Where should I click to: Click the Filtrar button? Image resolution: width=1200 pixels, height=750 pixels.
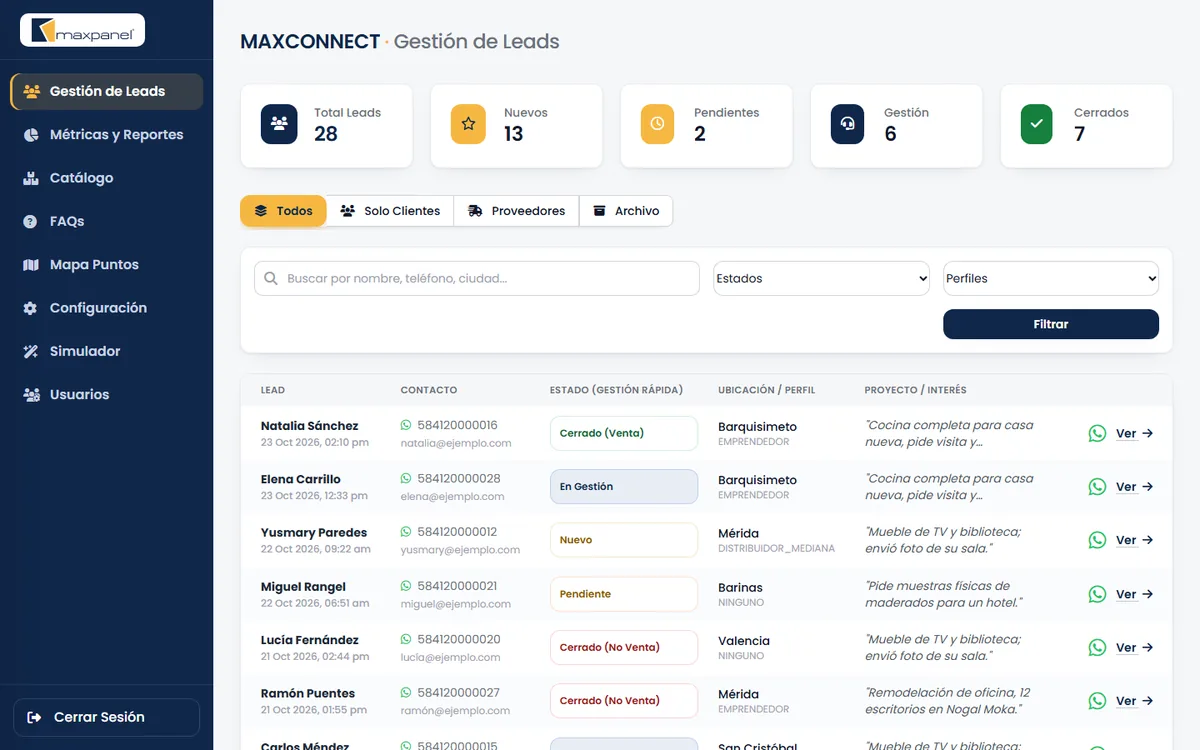(1051, 324)
